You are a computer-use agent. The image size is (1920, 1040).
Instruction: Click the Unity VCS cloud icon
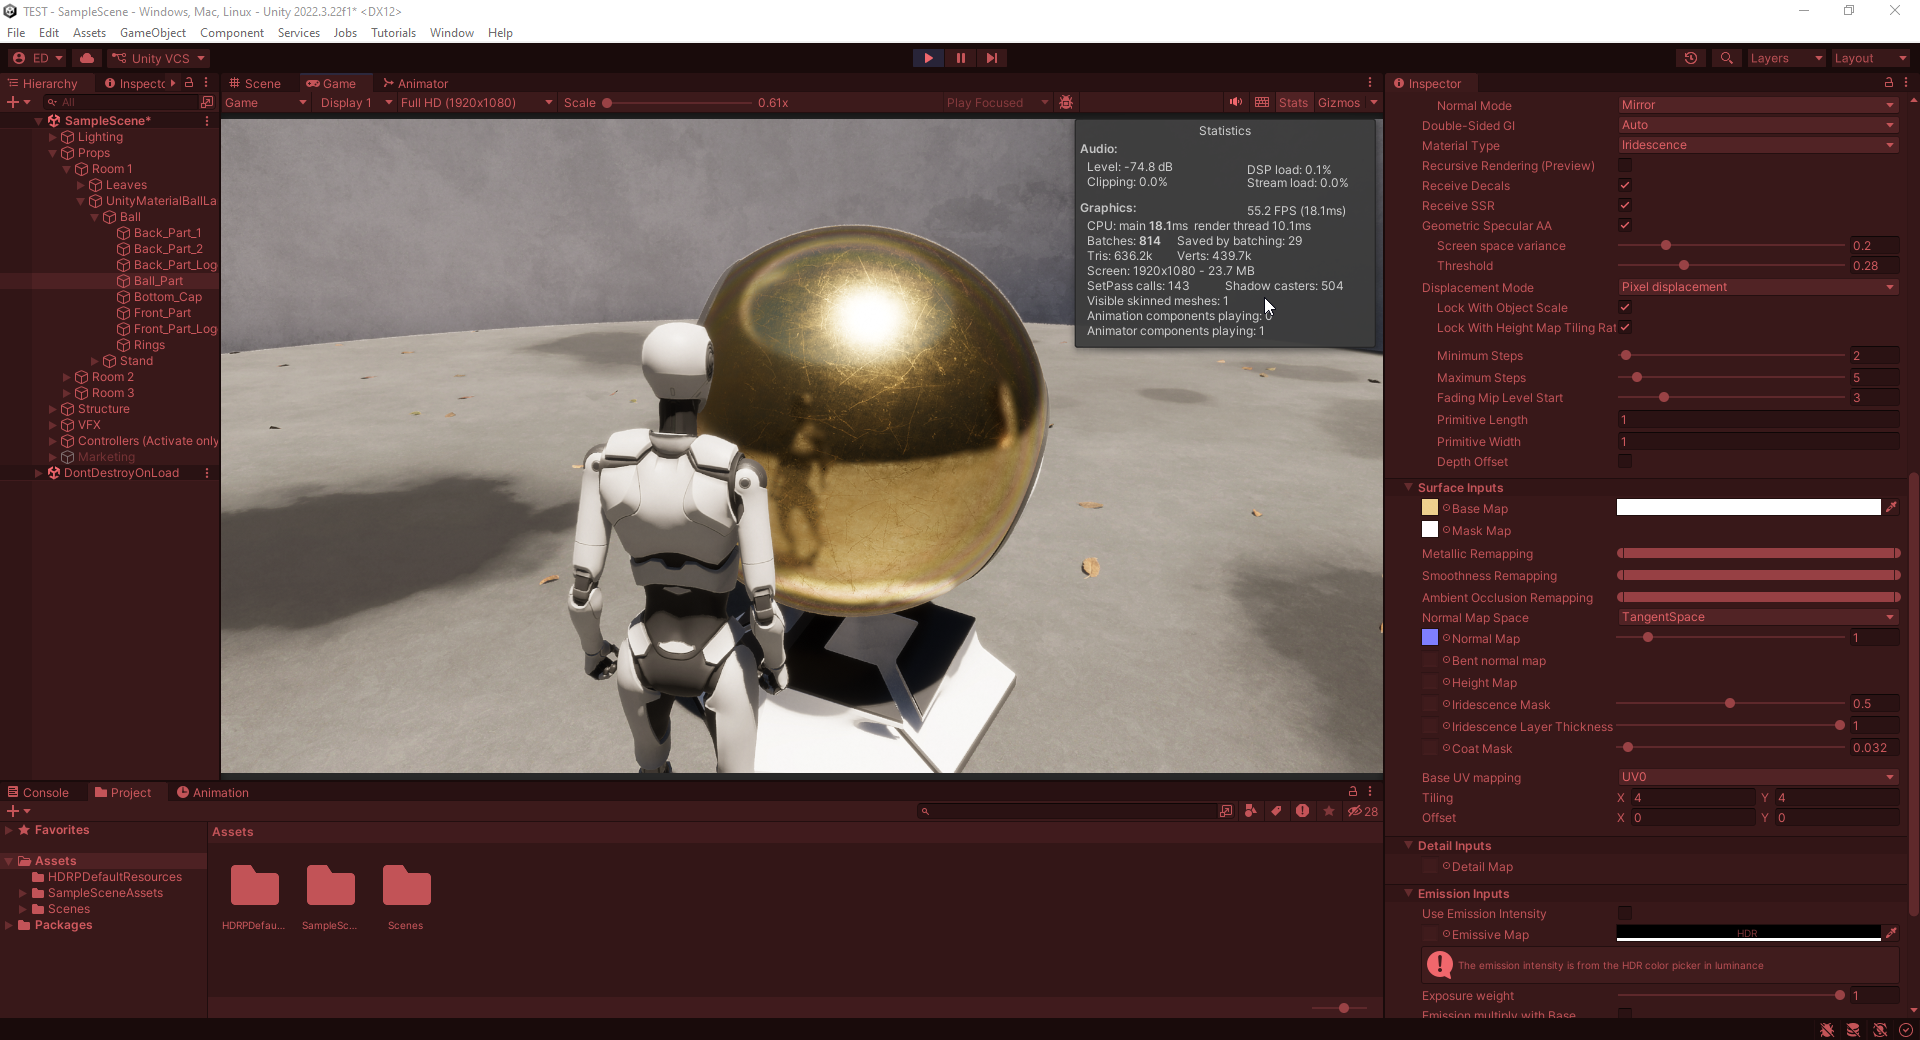click(87, 58)
